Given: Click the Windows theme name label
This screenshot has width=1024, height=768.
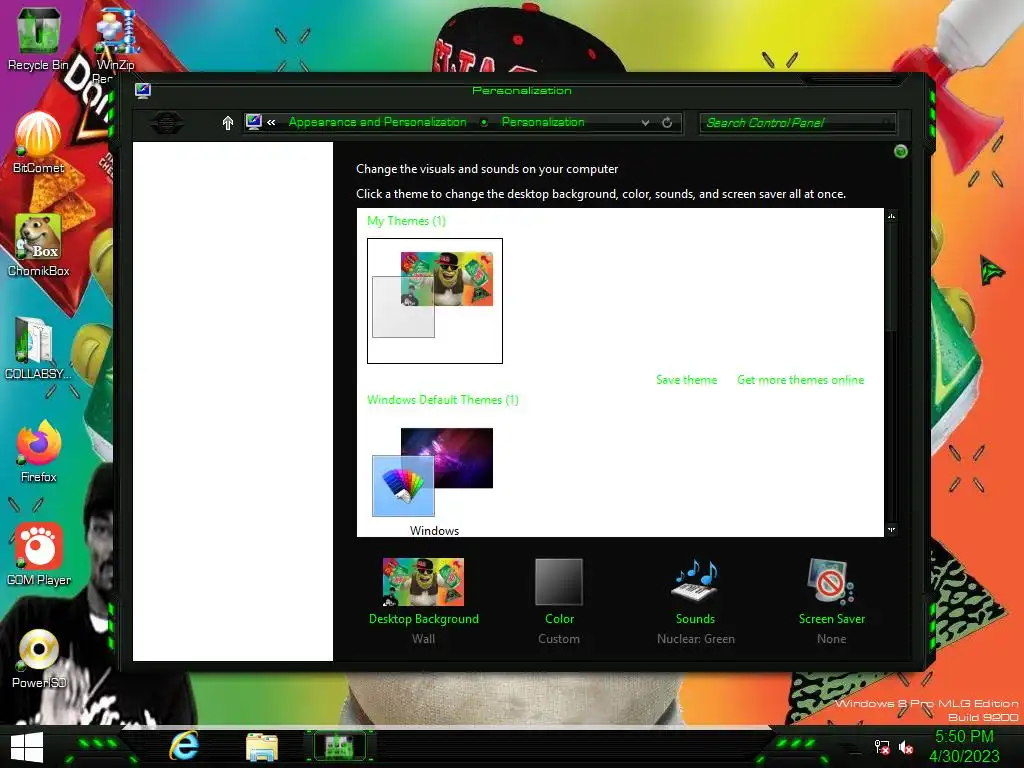Looking at the screenshot, I should (x=434, y=530).
